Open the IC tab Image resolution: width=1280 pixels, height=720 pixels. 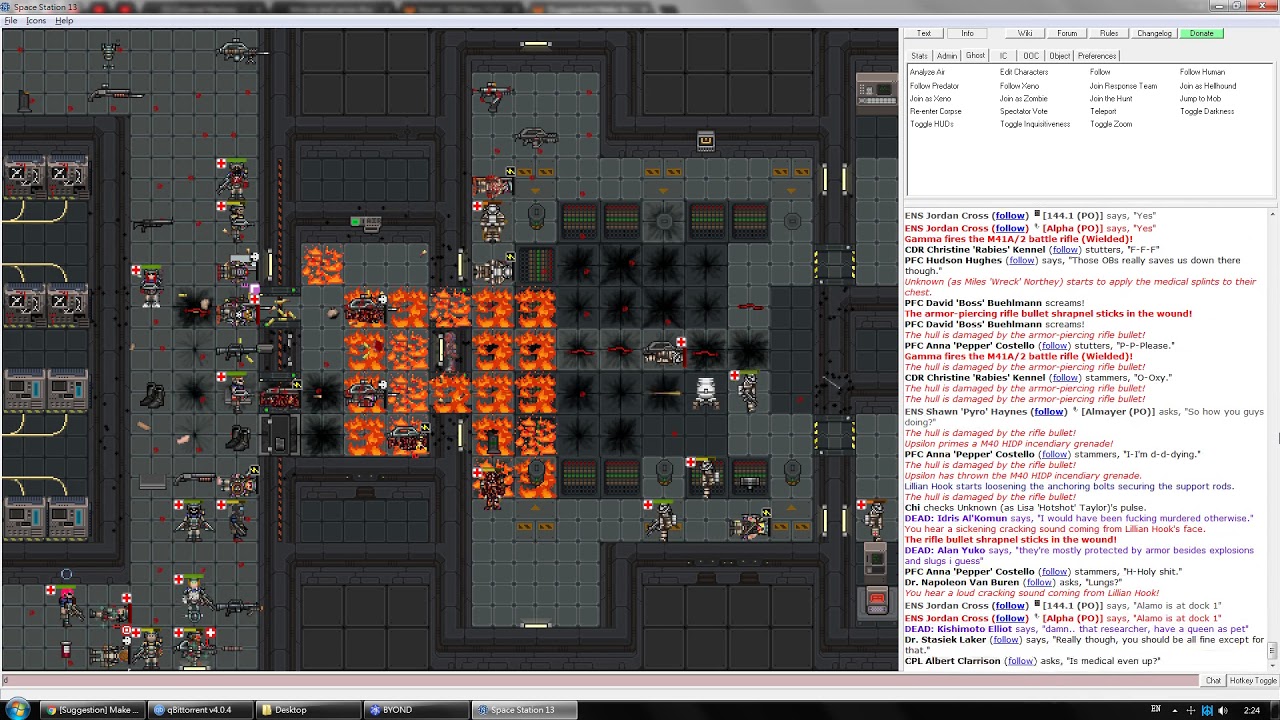pos(1003,56)
